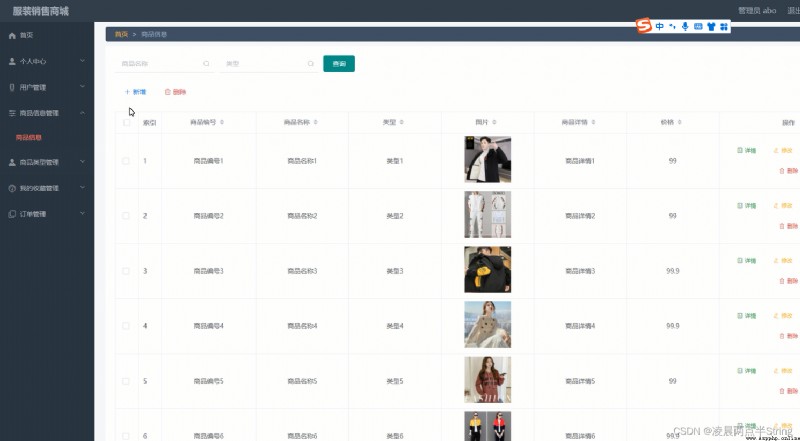Click the 个人中心 person icon

pos(12,61)
